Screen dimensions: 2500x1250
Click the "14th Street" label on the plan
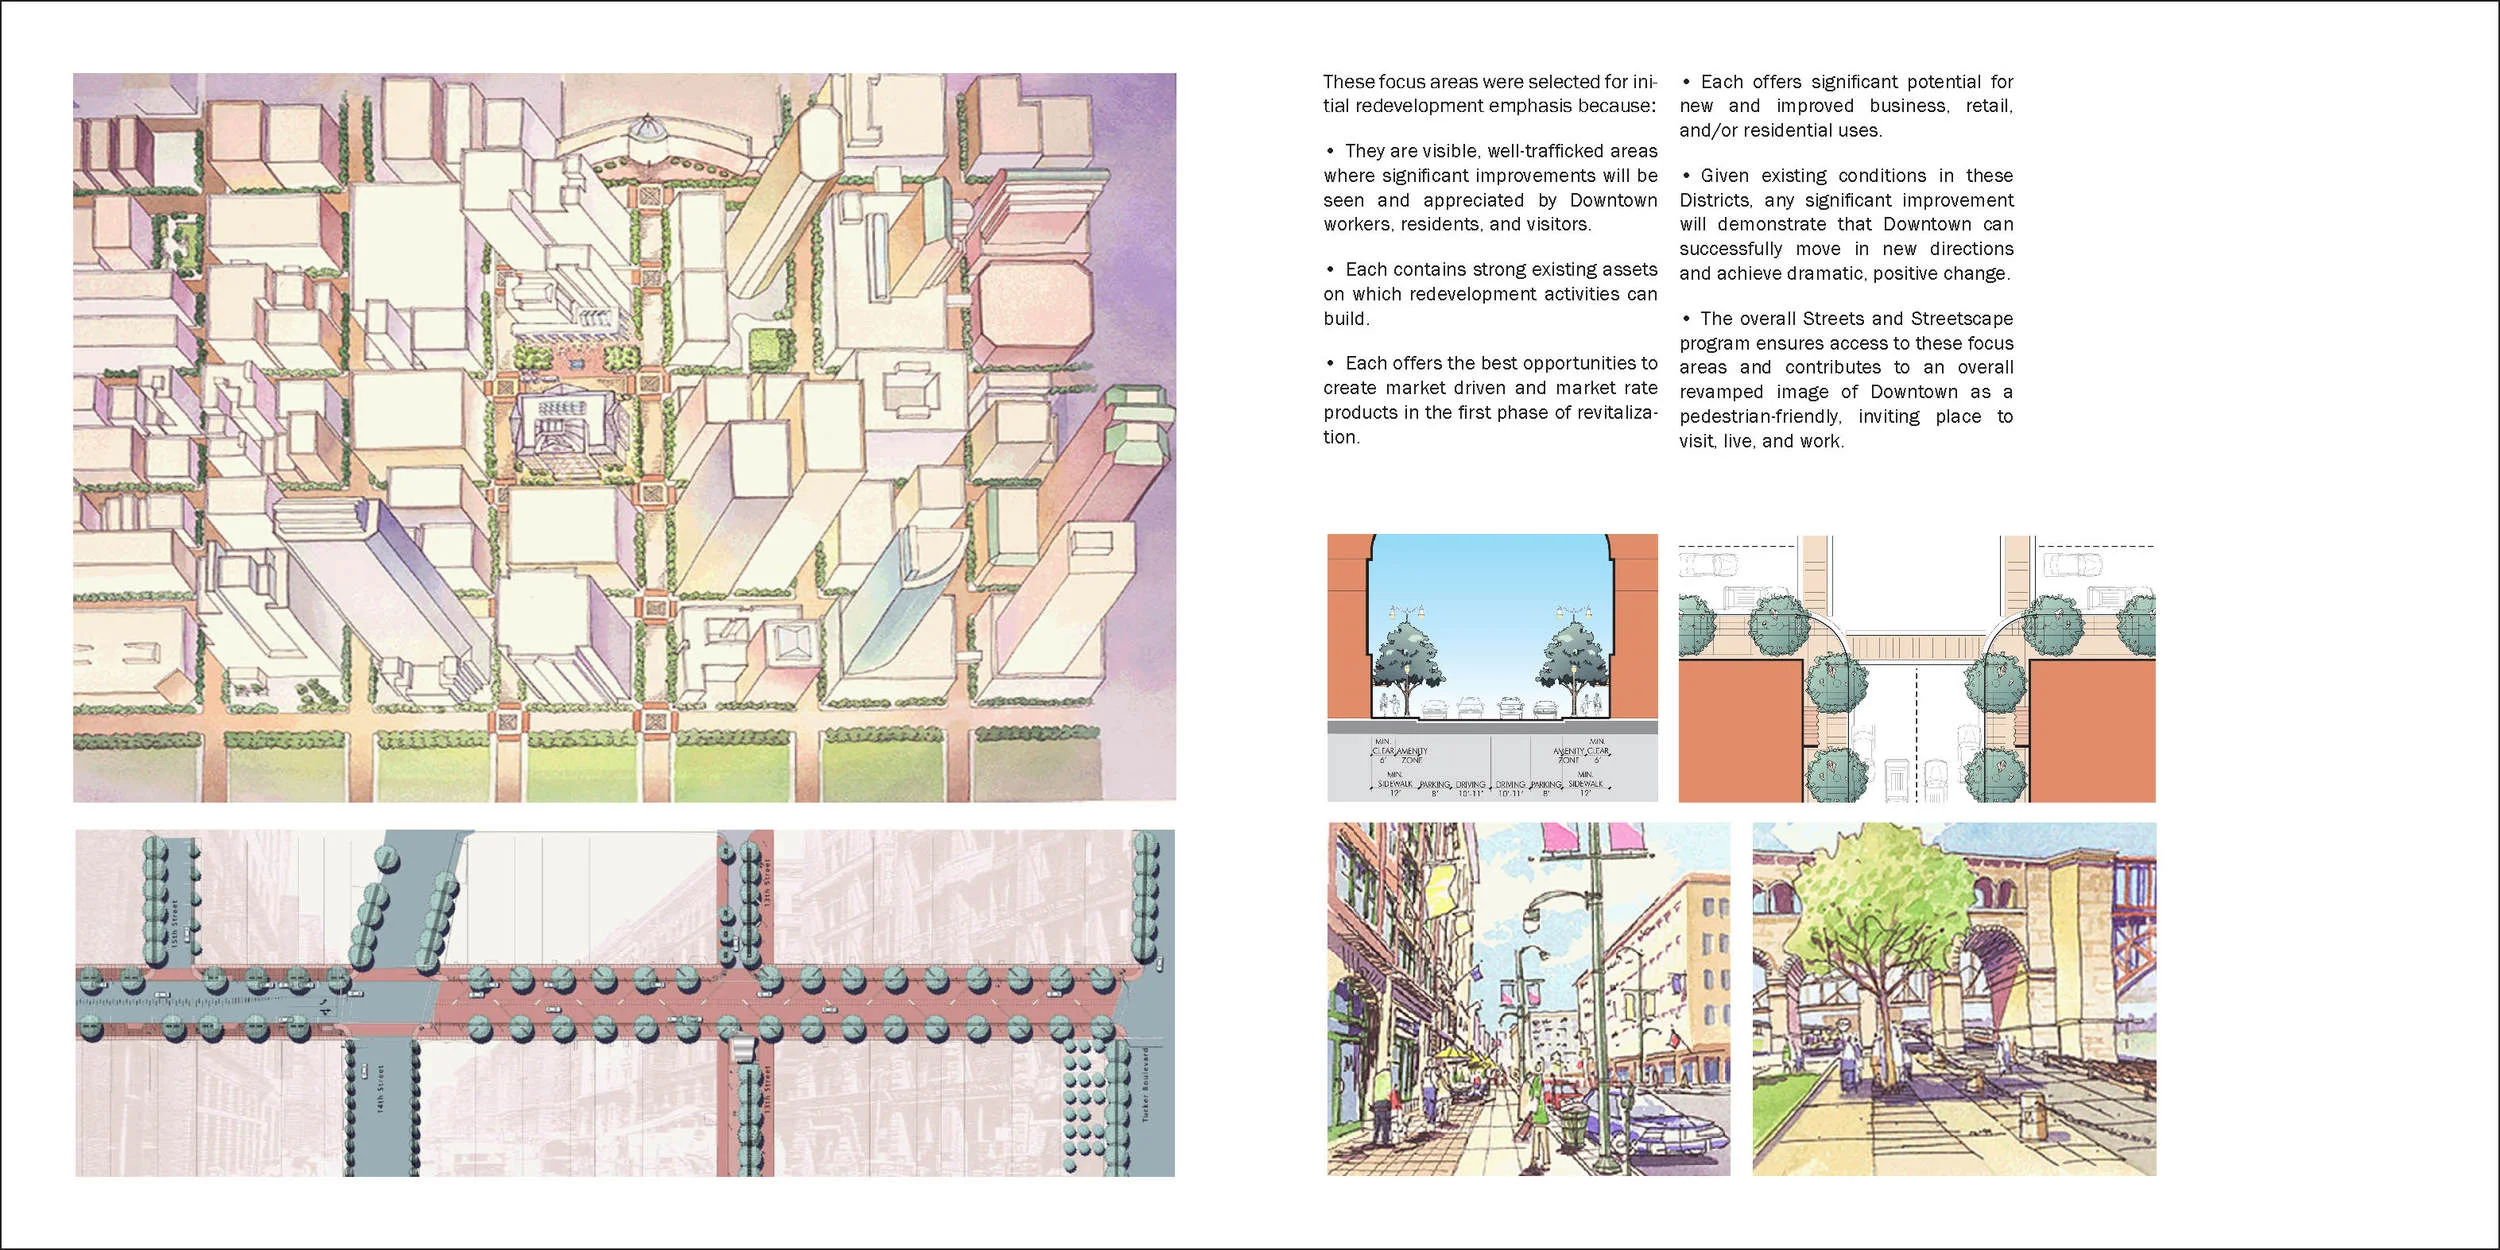tap(380, 1090)
